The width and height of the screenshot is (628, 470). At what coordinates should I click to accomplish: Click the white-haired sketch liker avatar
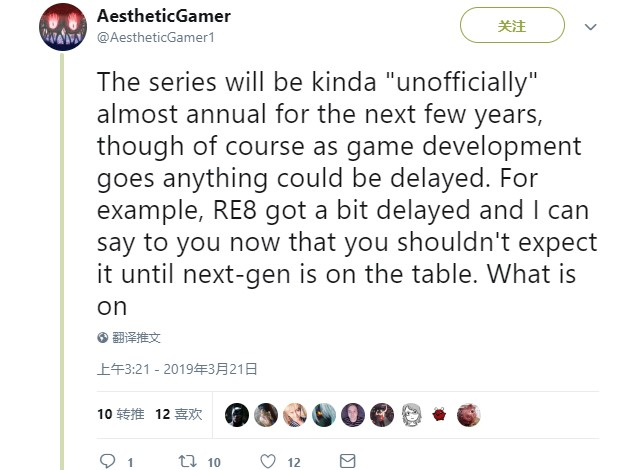pos(411,414)
